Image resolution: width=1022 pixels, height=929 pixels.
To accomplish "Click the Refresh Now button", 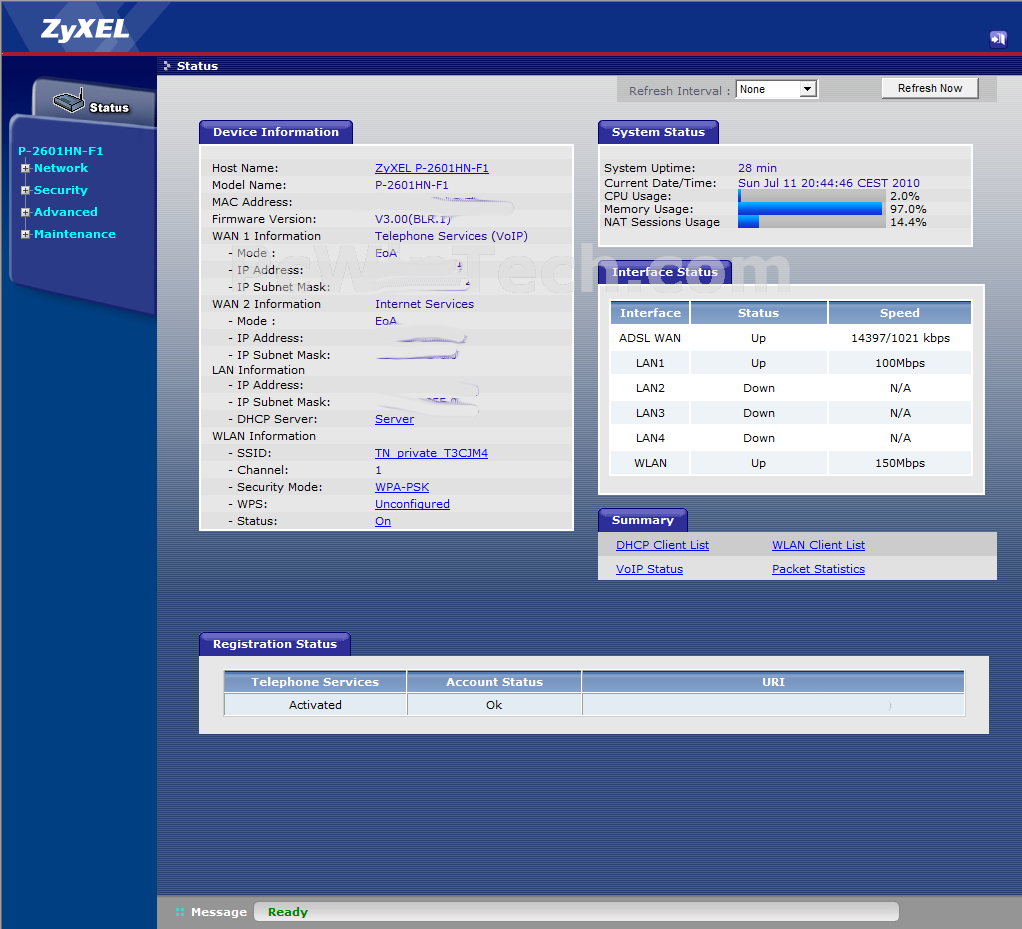I will click(x=930, y=88).
